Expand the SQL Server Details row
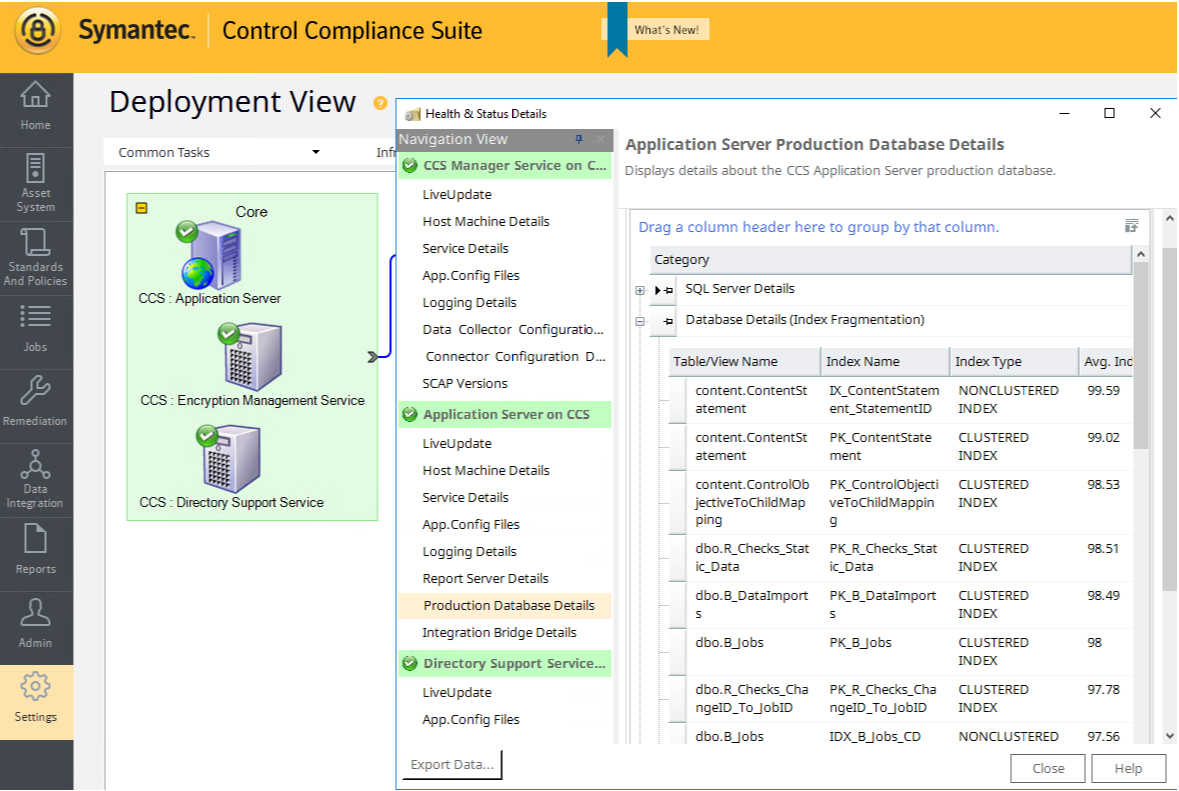Image resolution: width=1179 pixels, height=791 pixels. pyautogui.click(x=640, y=290)
